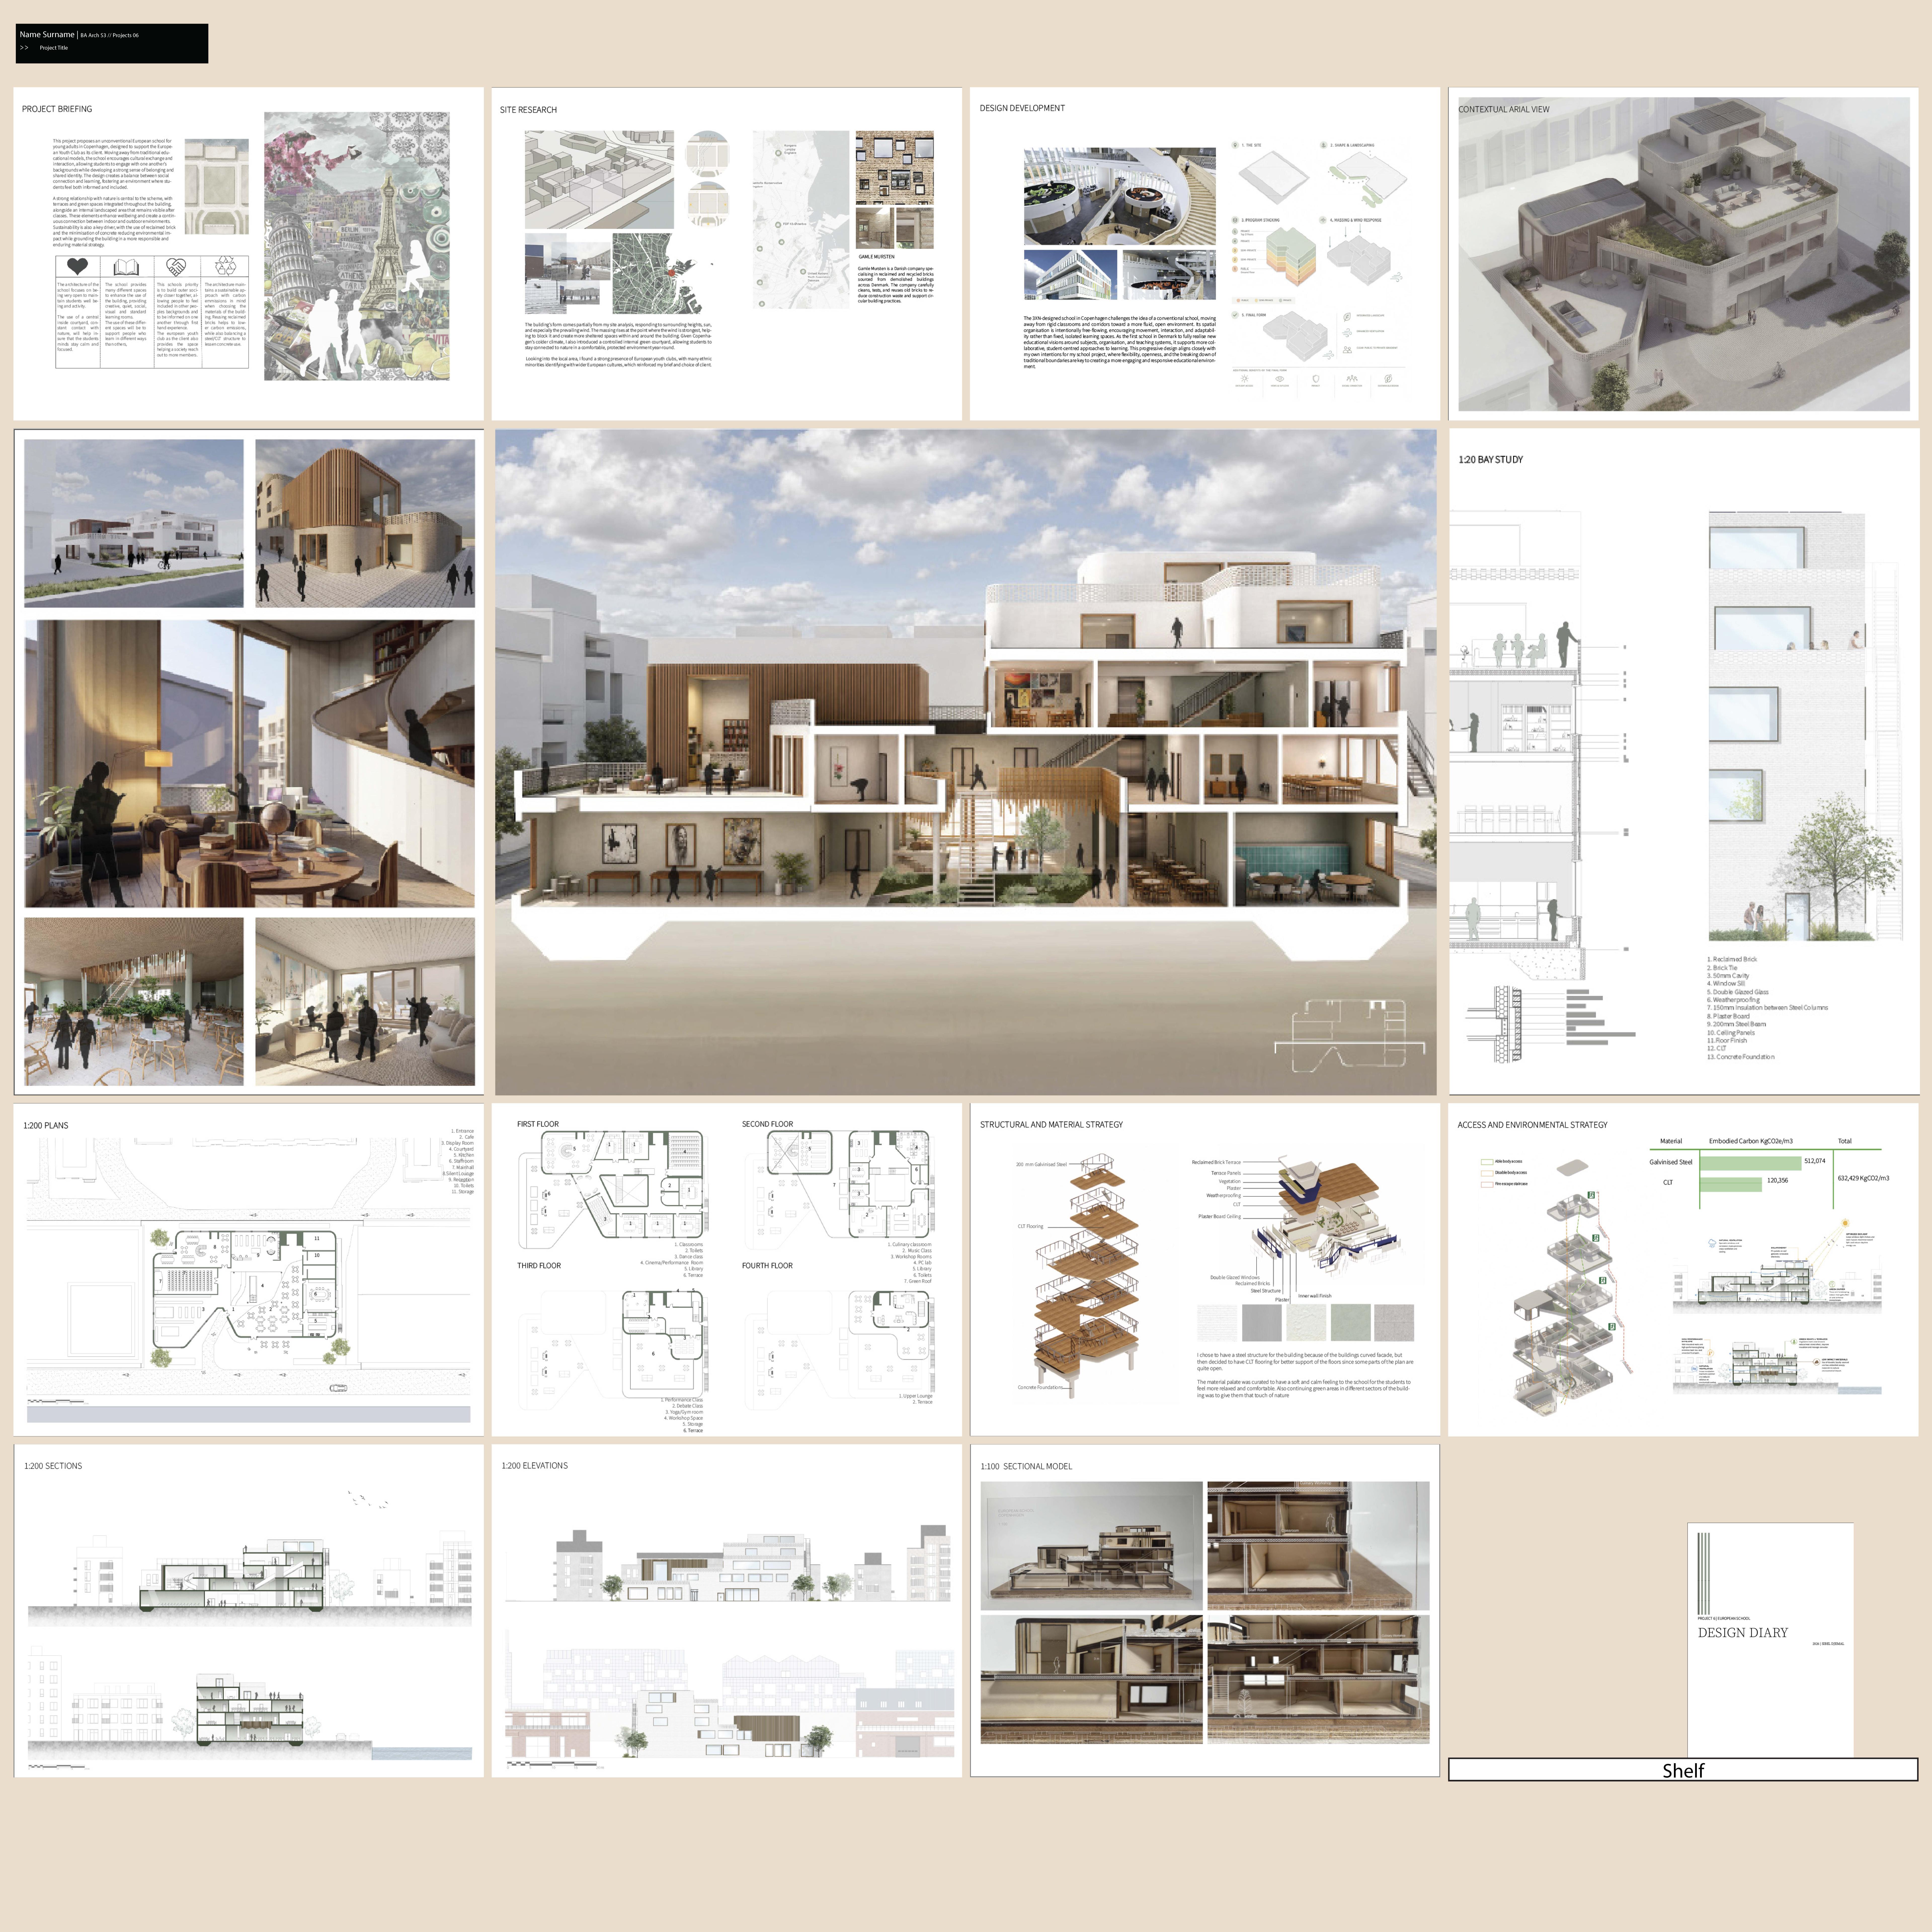Click the lower elevation with red brick buildings
This screenshot has height=1932, width=1932.
729,1702
